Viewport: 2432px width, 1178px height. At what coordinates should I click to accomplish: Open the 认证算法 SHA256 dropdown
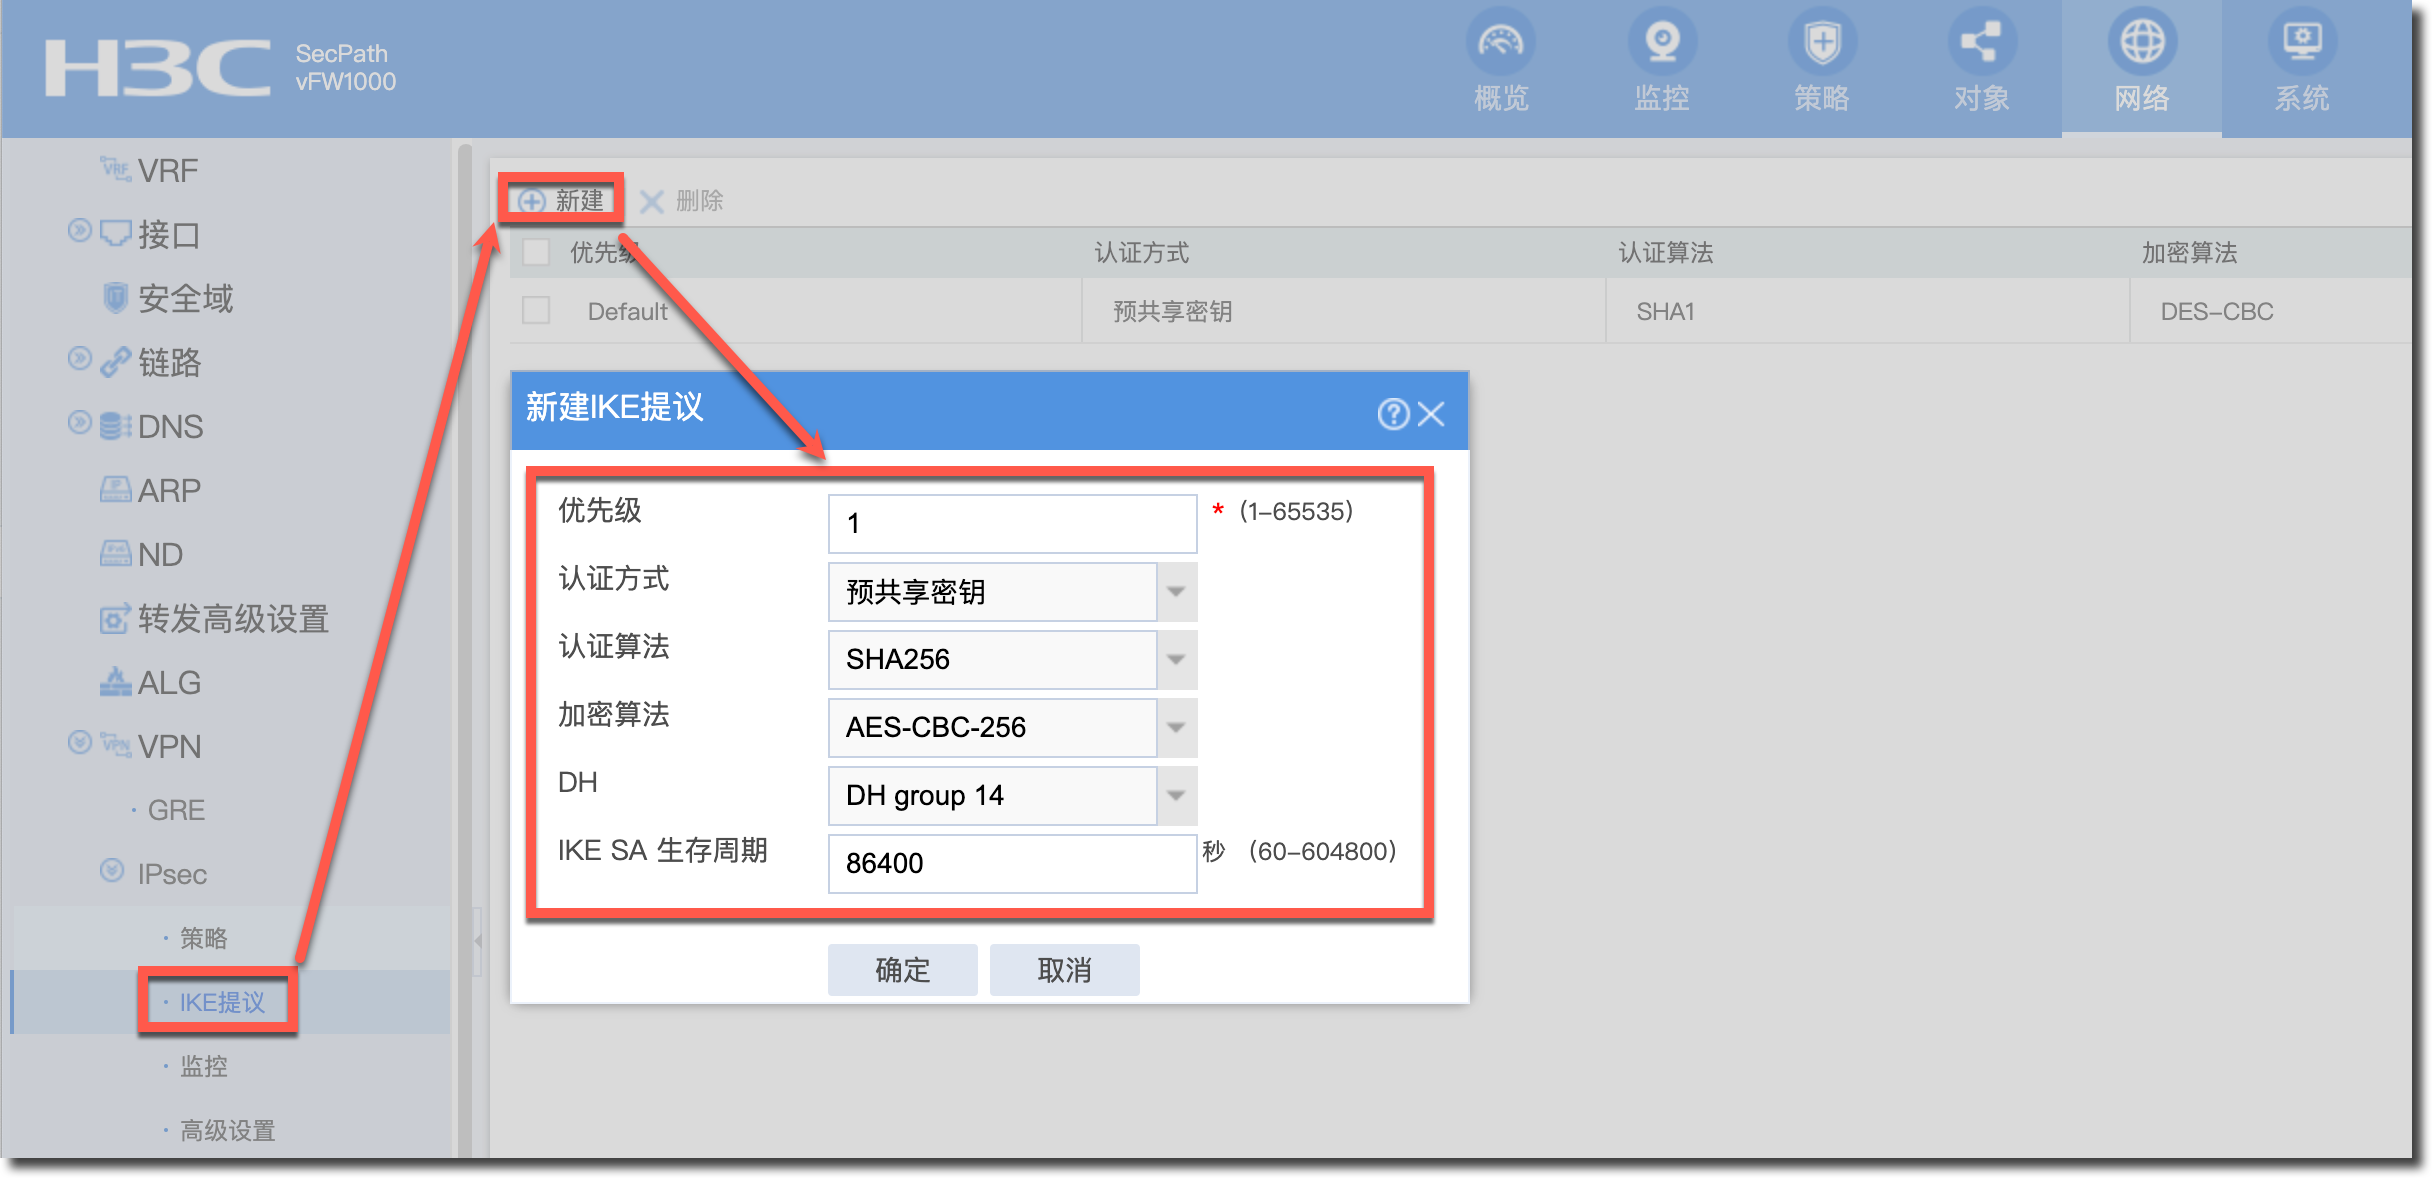click(1176, 660)
